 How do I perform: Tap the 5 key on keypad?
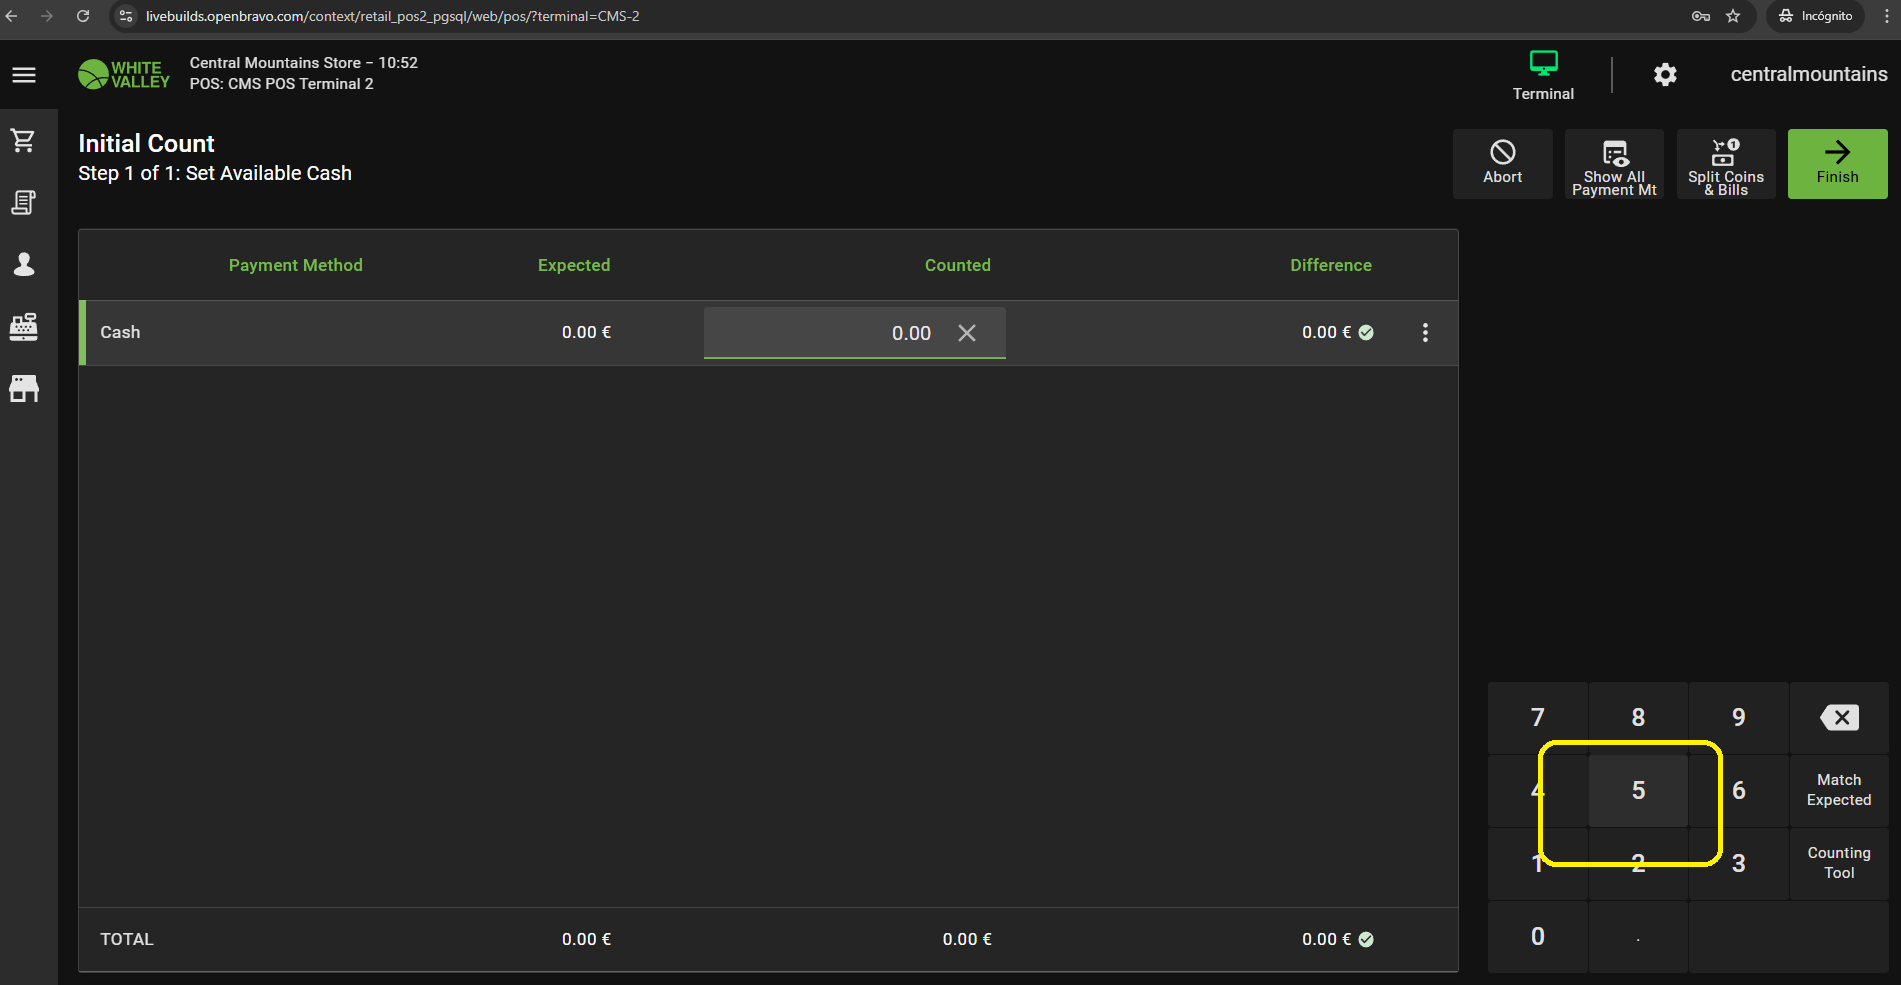[1638, 790]
